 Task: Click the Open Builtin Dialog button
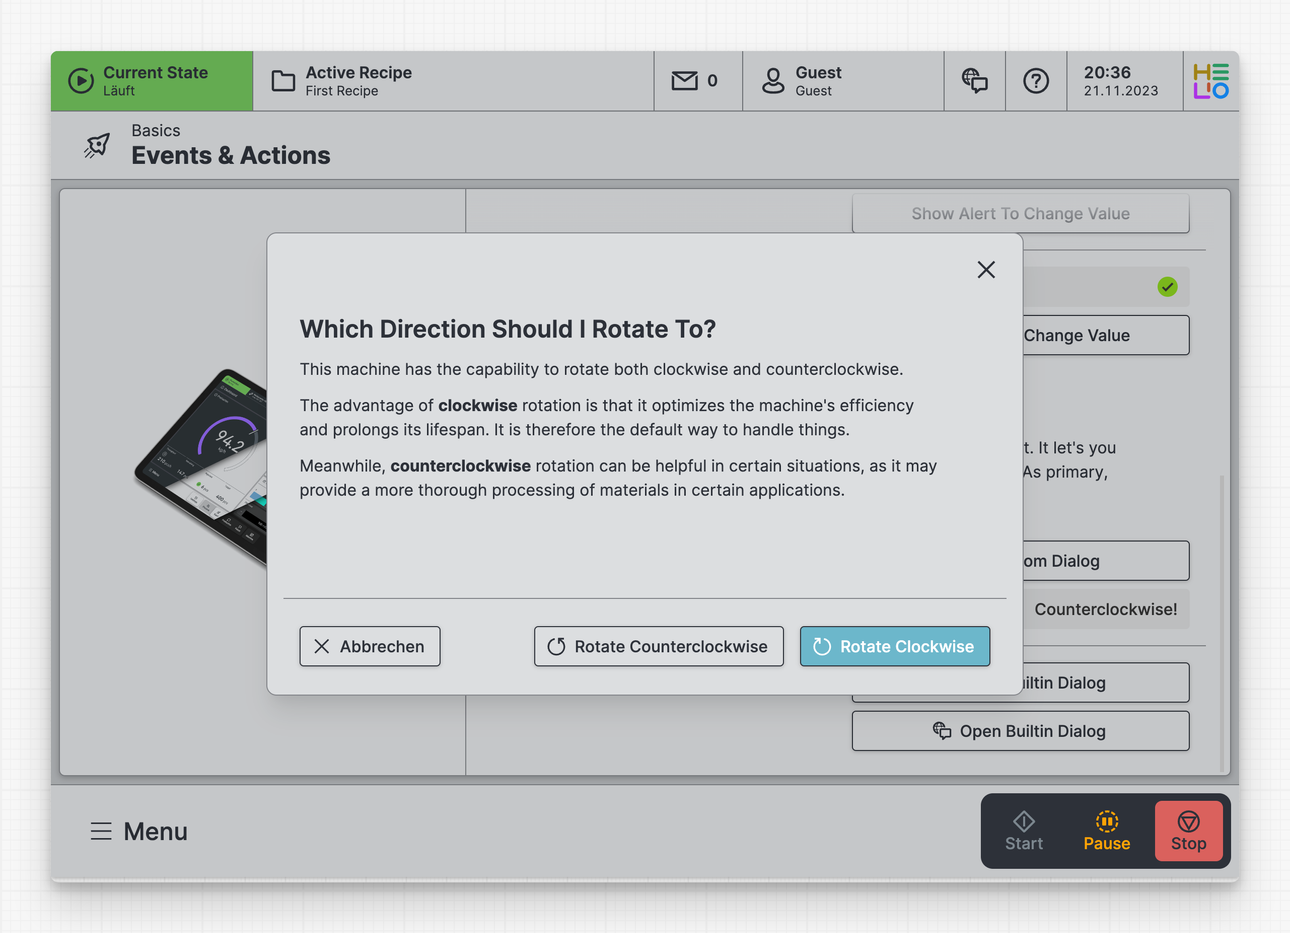(1020, 731)
